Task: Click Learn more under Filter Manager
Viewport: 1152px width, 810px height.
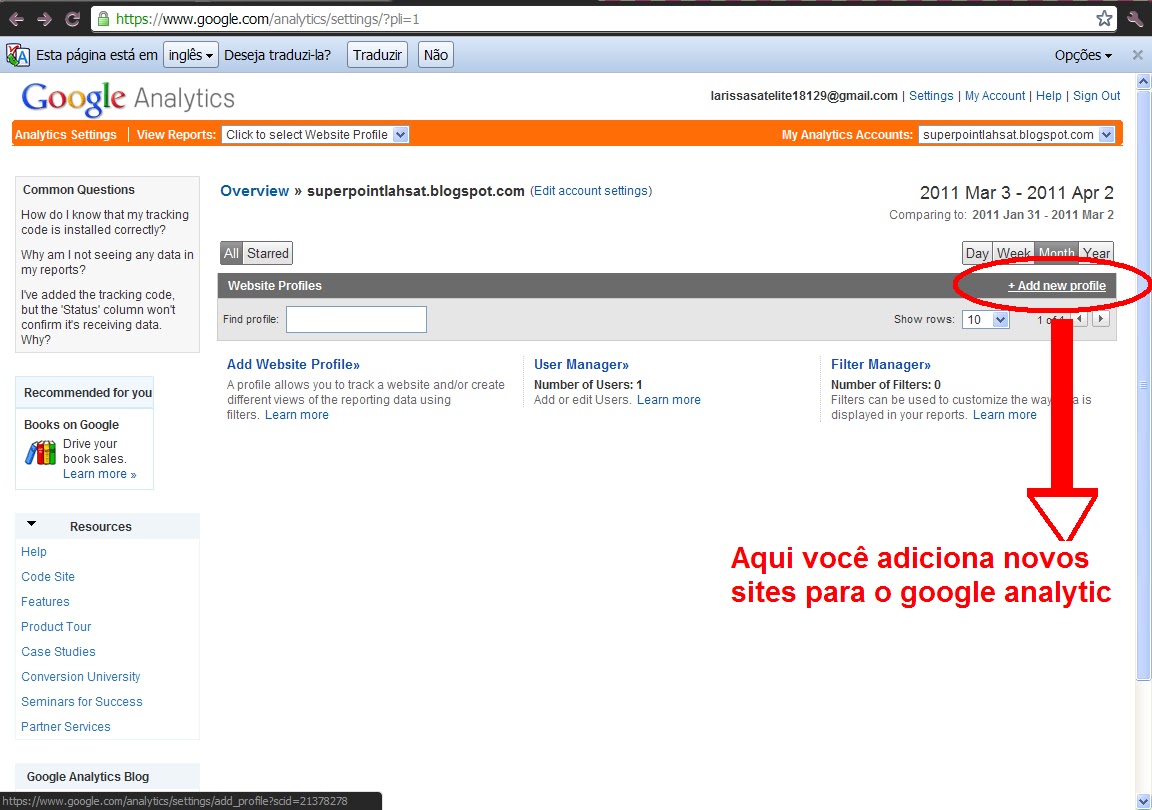Action: click(1004, 415)
